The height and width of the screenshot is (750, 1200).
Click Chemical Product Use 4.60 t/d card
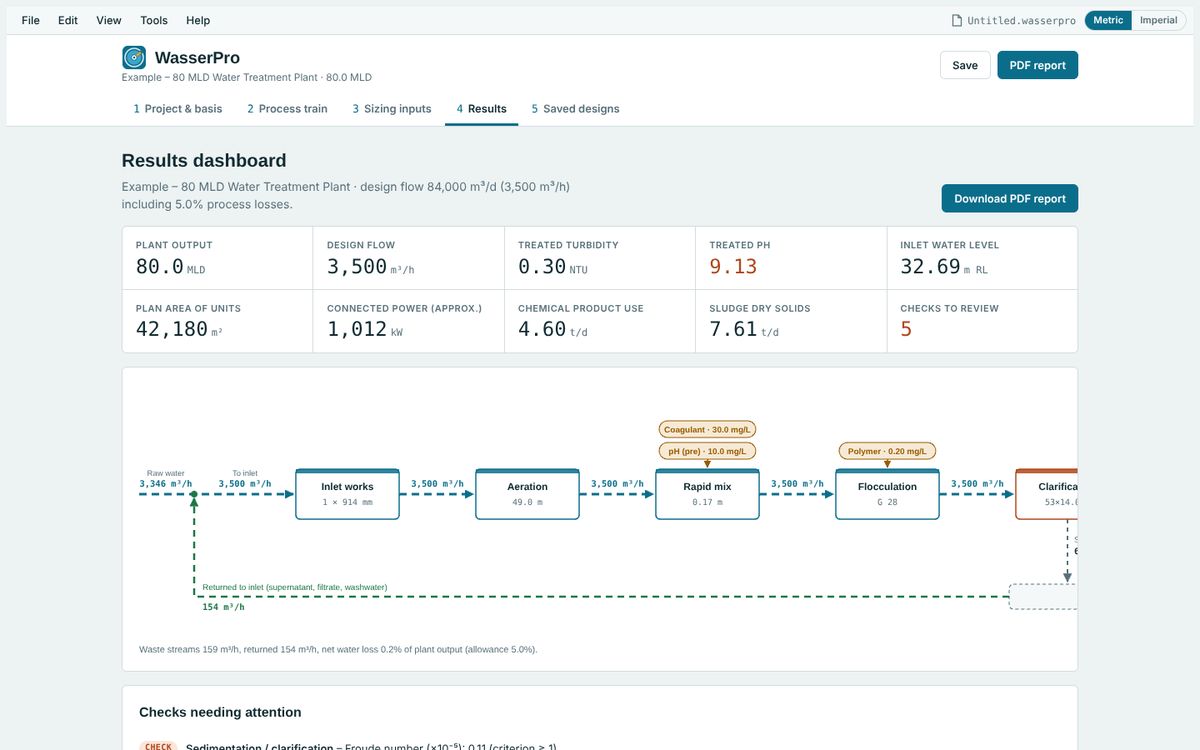pos(600,321)
